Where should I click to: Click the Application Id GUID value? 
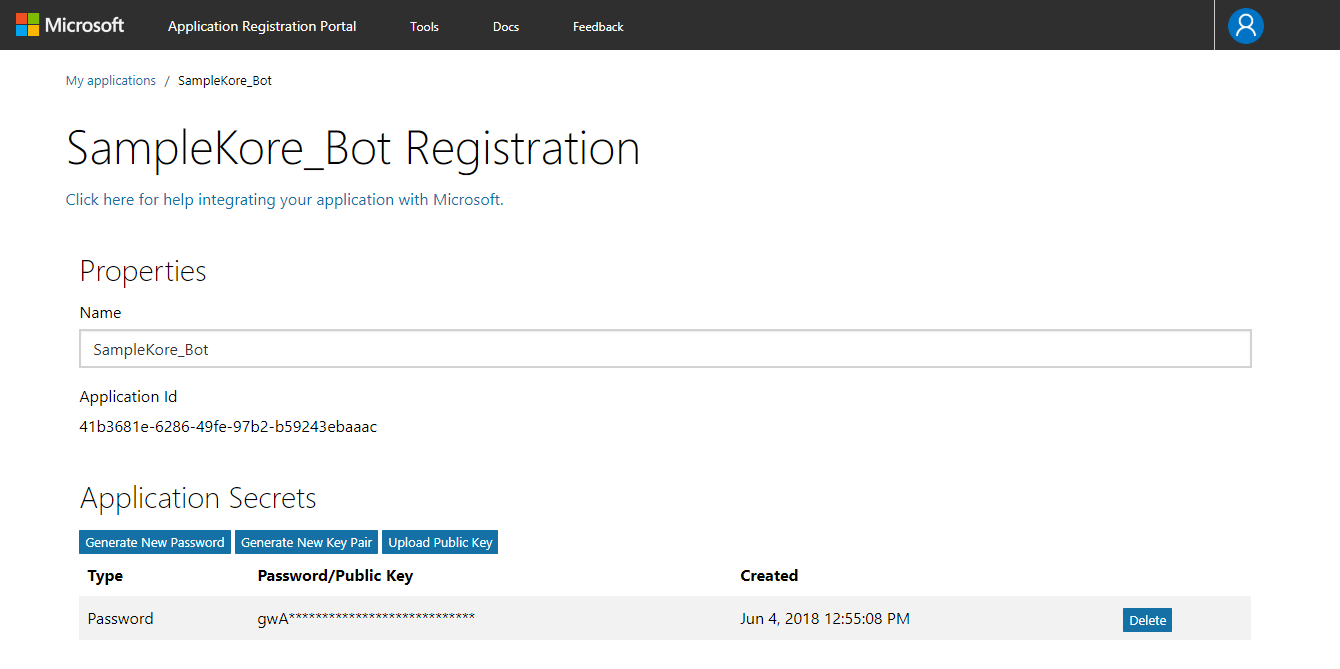[x=228, y=427]
